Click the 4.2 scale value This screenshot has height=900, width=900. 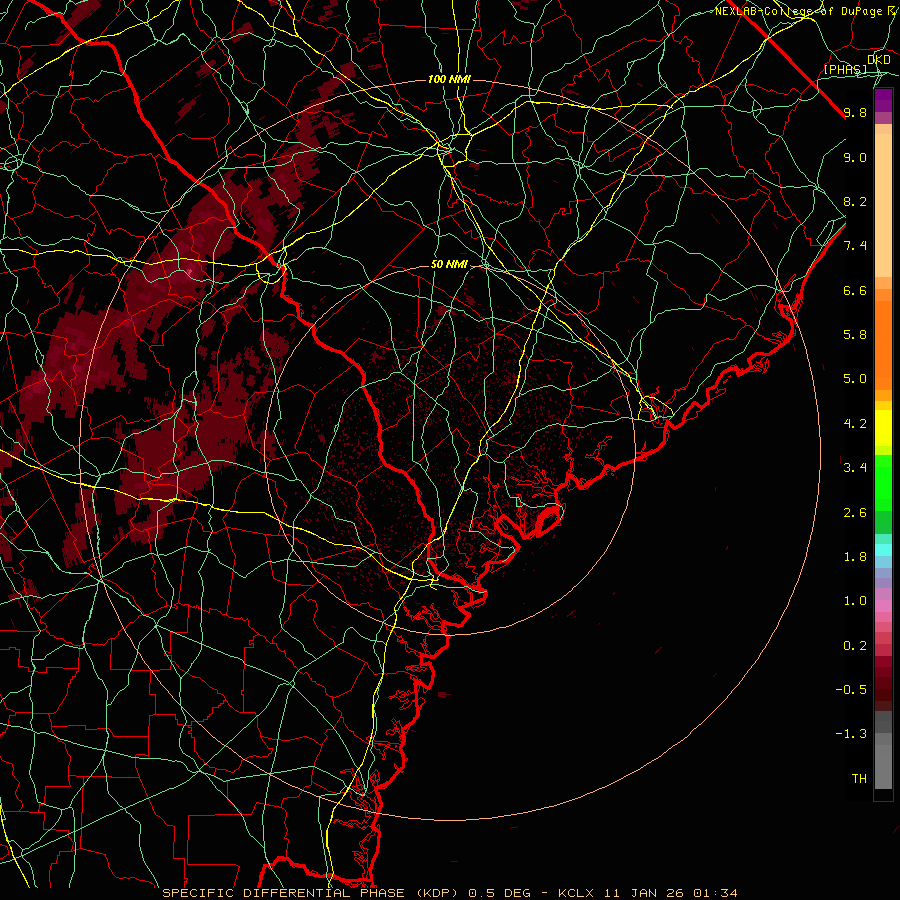[x=855, y=424]
